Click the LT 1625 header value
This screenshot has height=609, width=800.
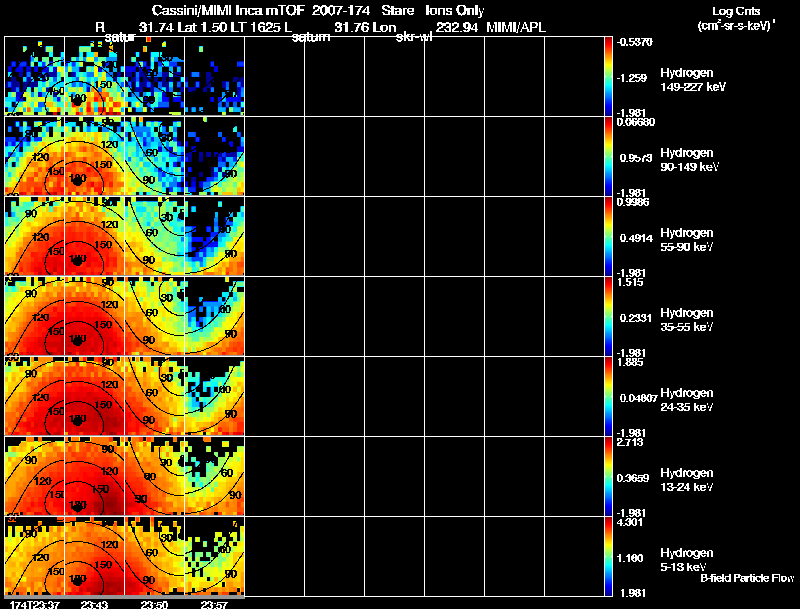tap(254, 28)
